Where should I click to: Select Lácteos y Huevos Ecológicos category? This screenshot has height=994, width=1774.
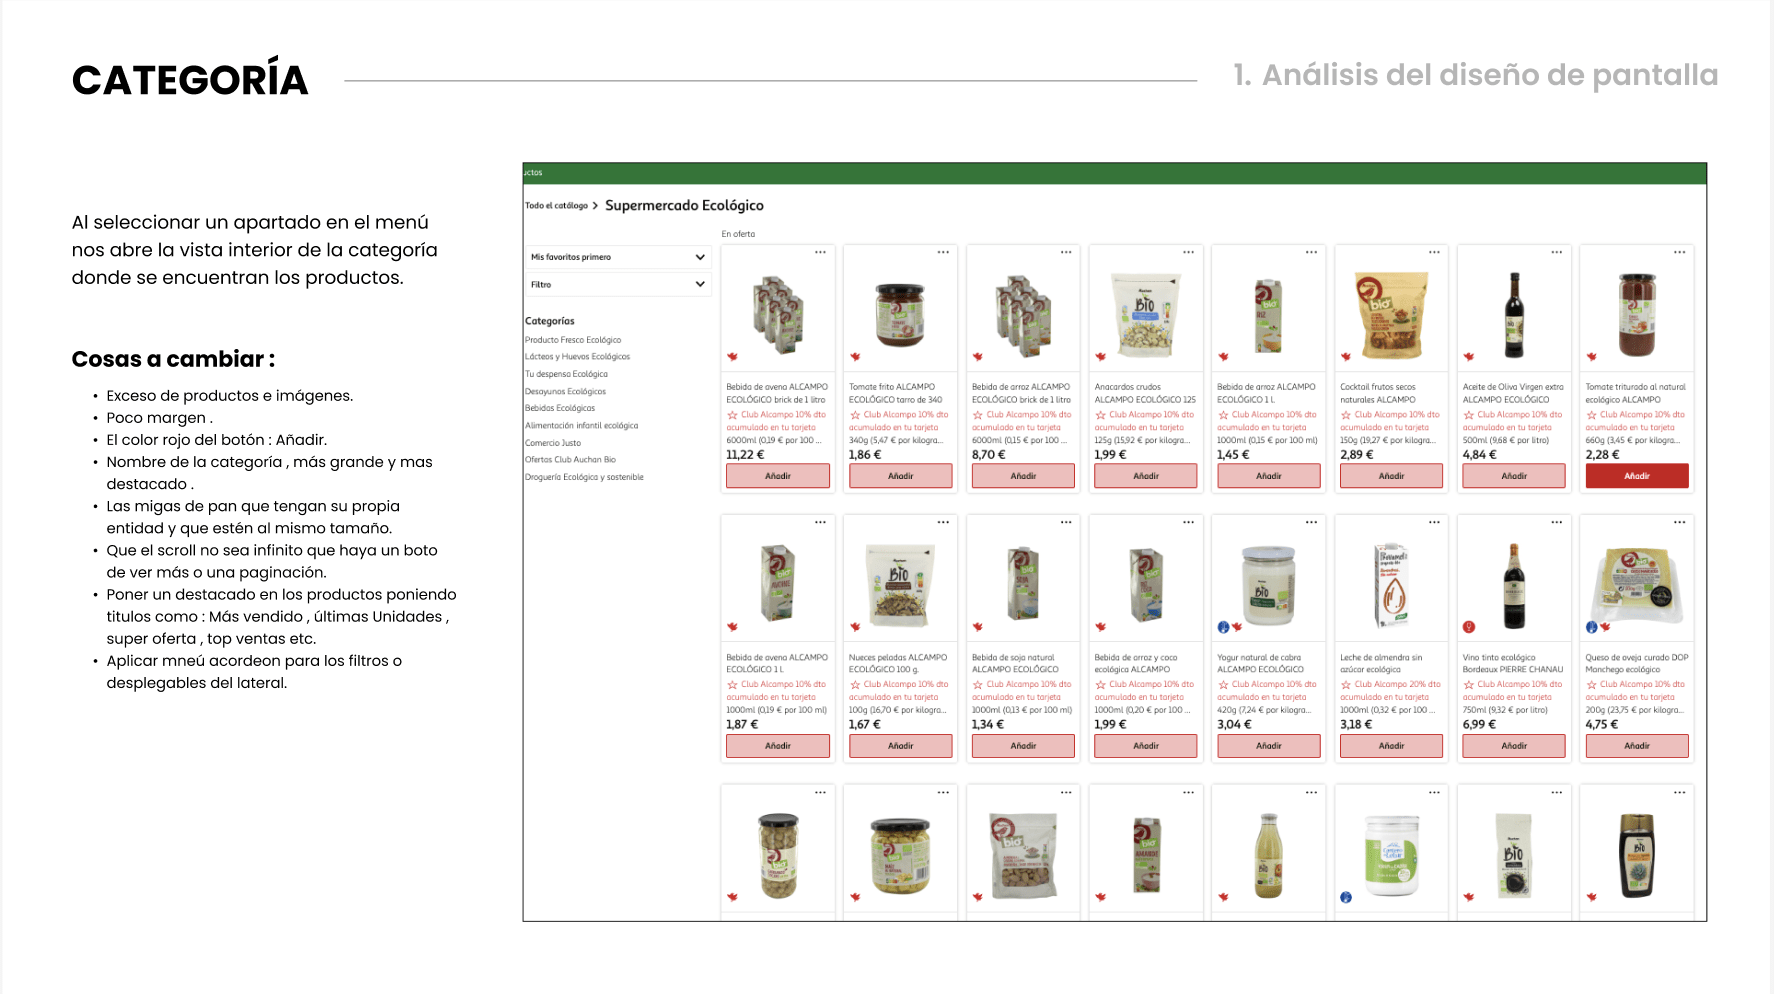point(577,357)
